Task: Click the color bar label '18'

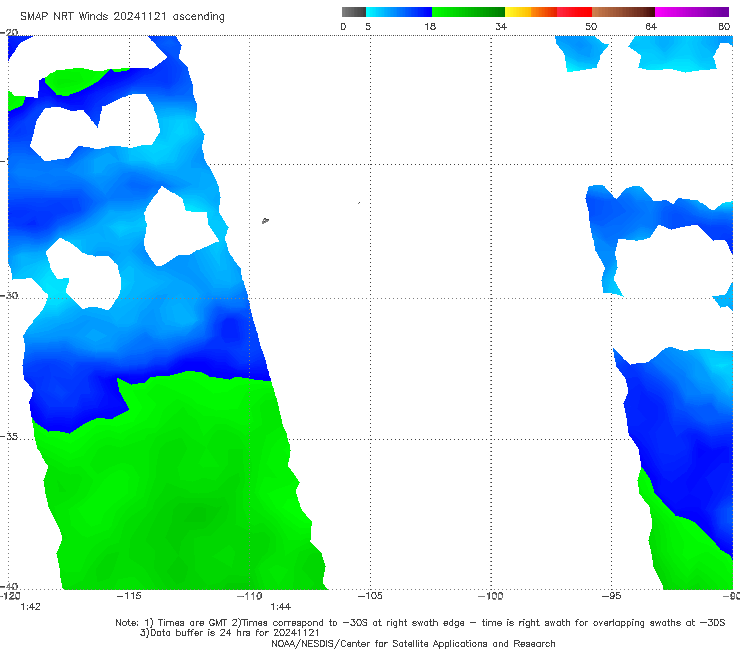Action: pos(430,27)
